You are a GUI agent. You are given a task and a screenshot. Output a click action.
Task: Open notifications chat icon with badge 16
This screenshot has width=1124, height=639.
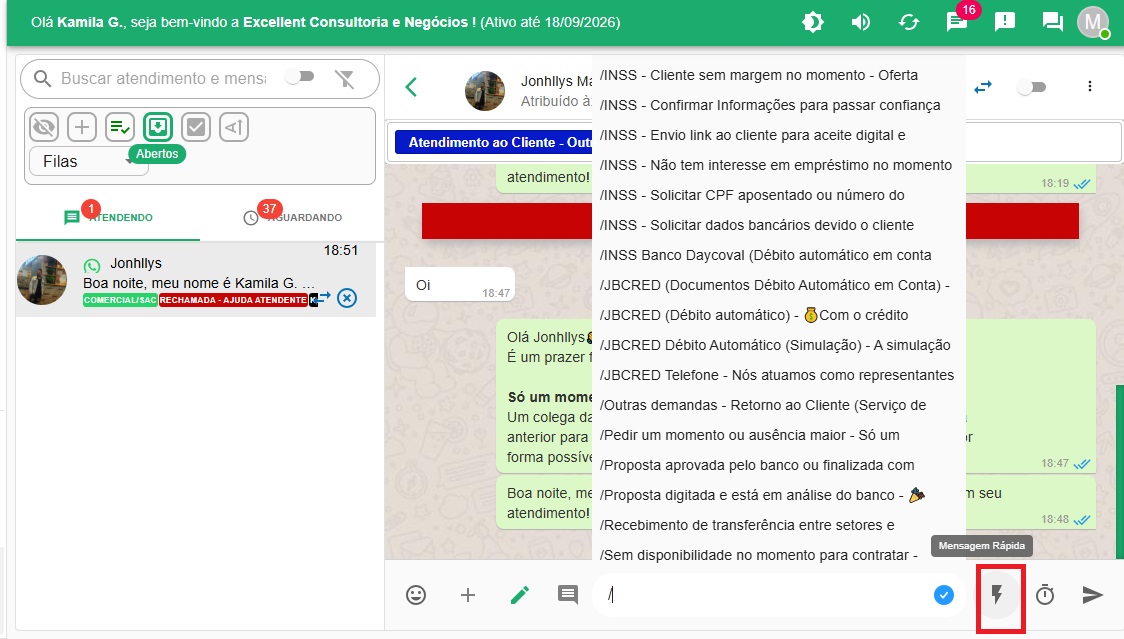point(957,22)
